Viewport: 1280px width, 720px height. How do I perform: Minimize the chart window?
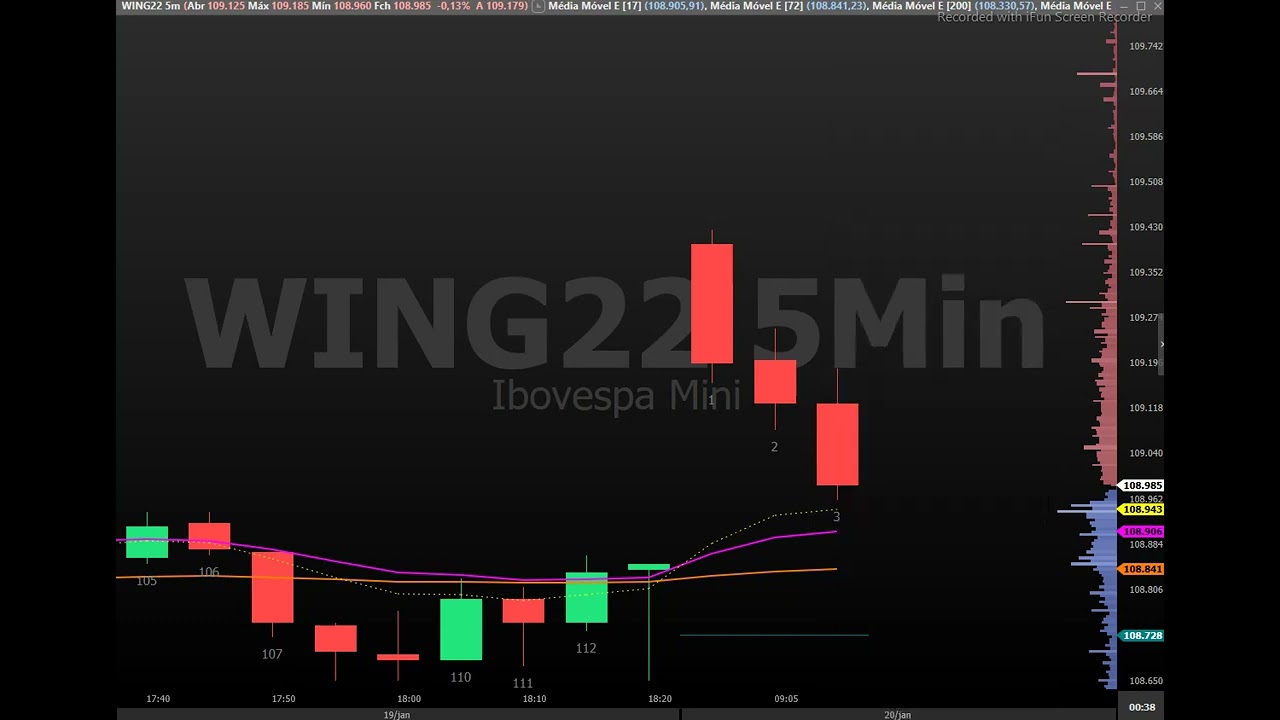(1124, 6)
